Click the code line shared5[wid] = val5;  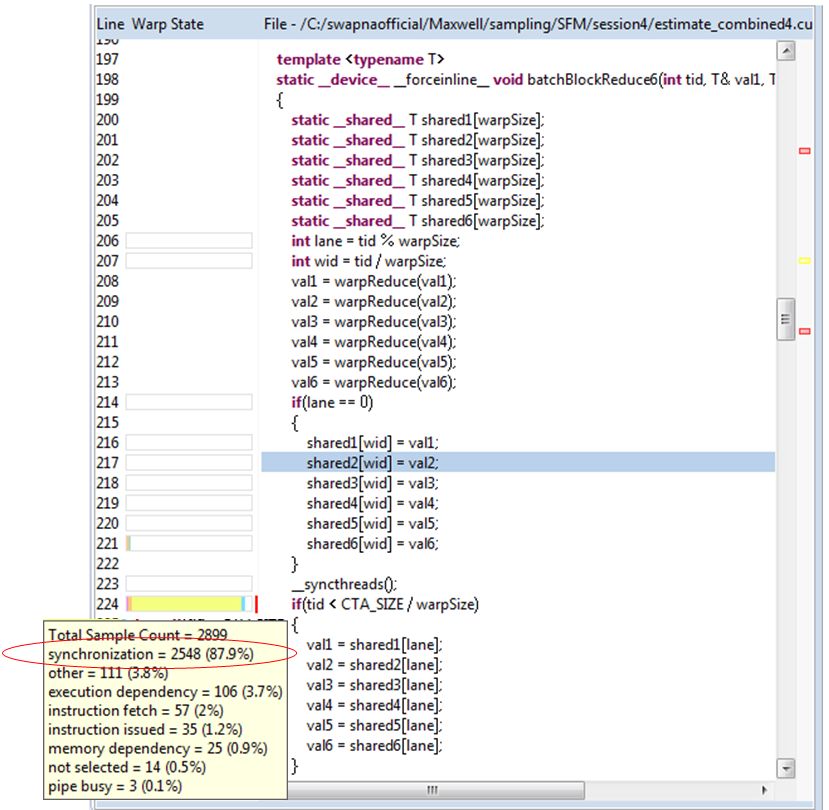[372, 523]
